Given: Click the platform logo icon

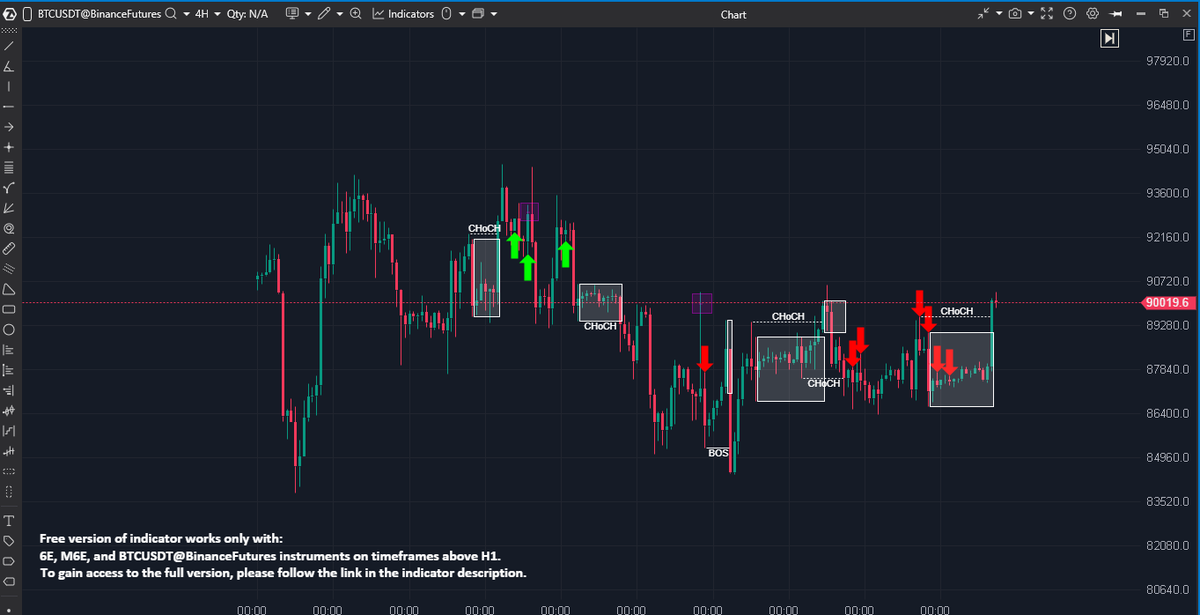Looking at the screenshot, I should pyautogui.click(x=9, y=14).
